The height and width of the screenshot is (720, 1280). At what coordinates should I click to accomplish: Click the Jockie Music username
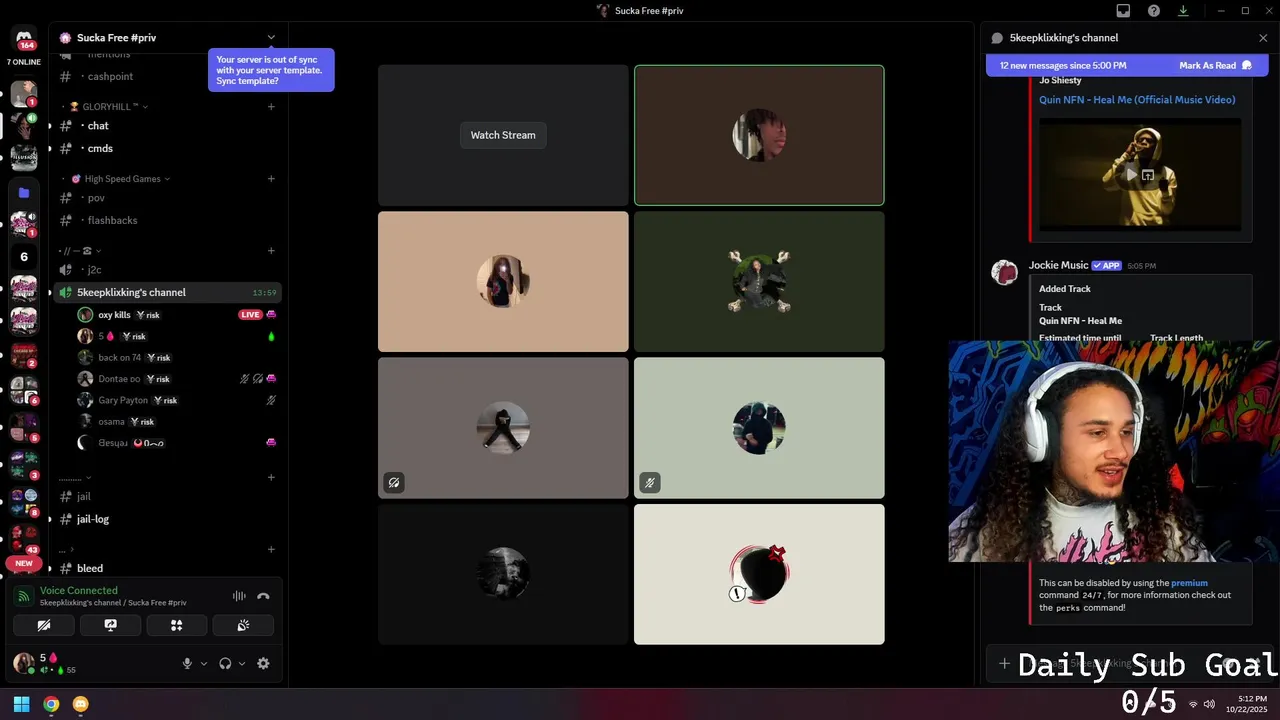[x=1058, y=265]
